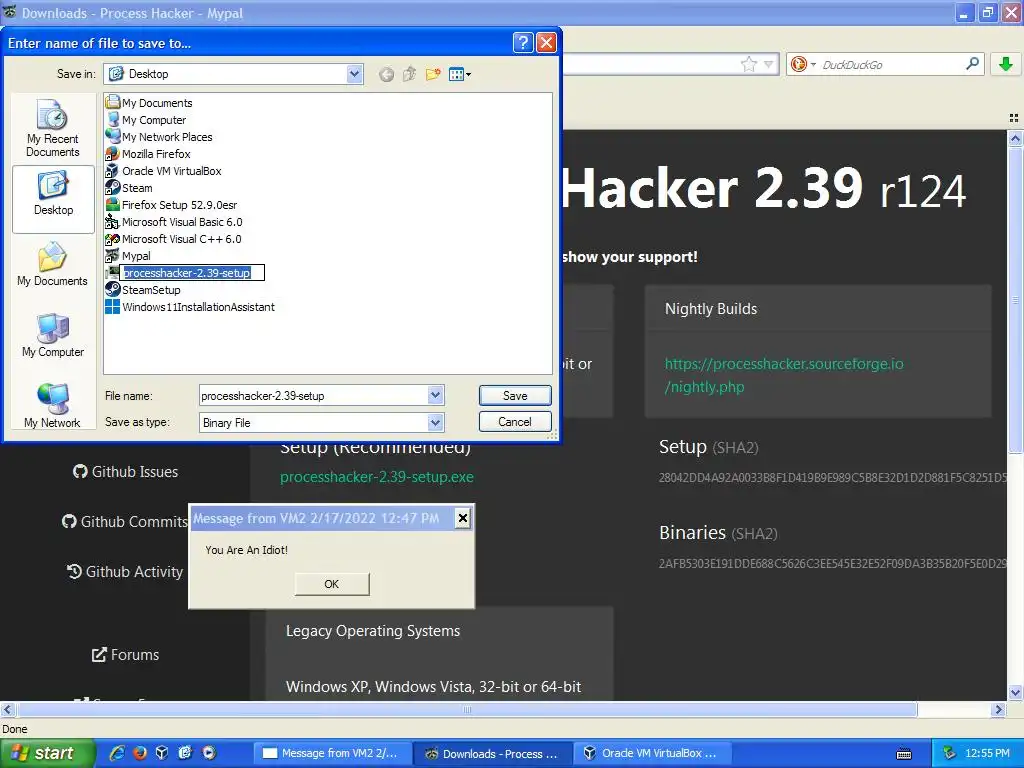Image resolution: width=1024 pixels, height=768 pixels.
Task: Expand the Save as type dropdown
Action: point(436,423)
